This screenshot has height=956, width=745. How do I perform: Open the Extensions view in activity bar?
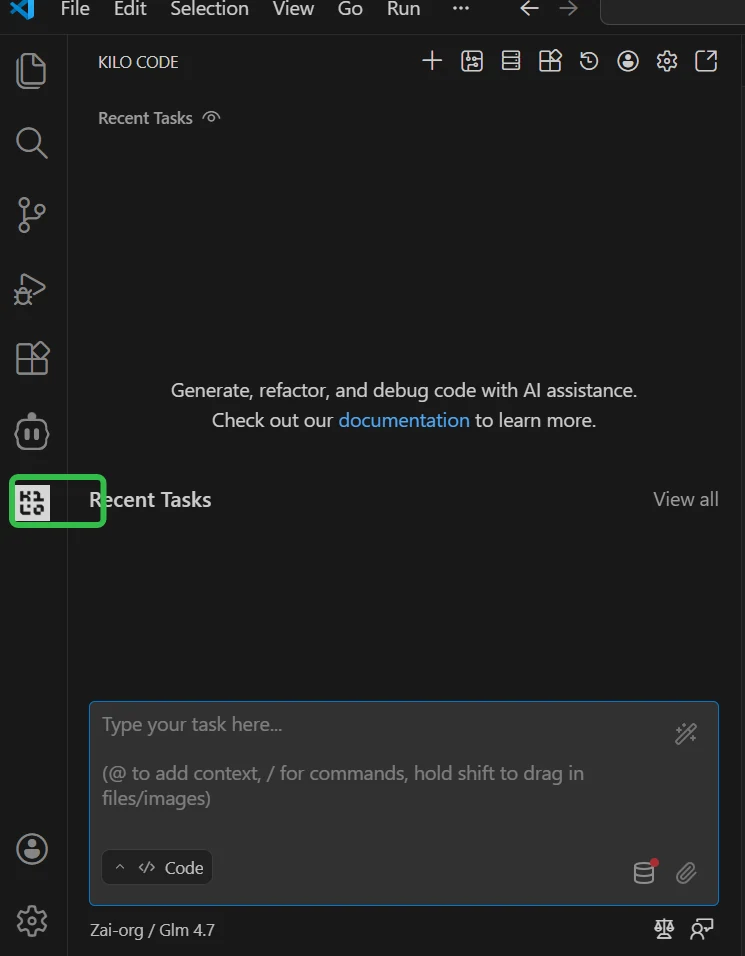[32, 358]
